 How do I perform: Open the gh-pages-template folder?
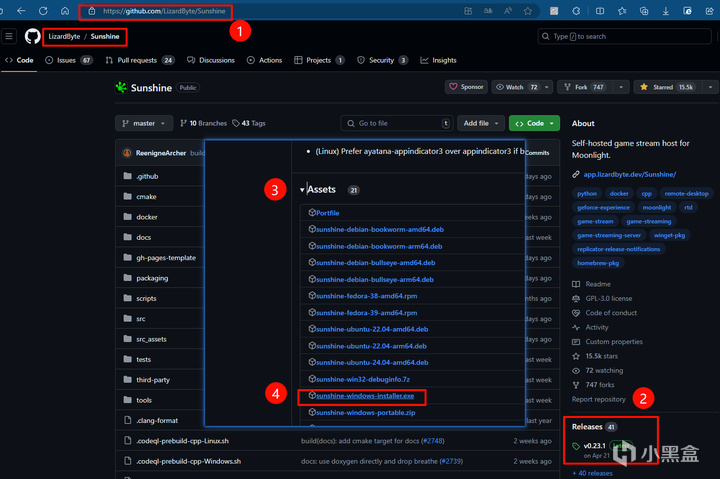click(166, 258)
